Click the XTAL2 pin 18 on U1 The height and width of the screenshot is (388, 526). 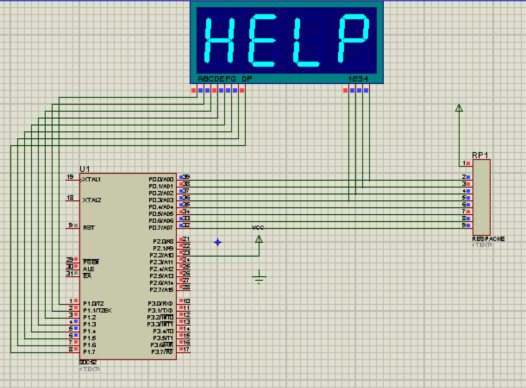73,200
